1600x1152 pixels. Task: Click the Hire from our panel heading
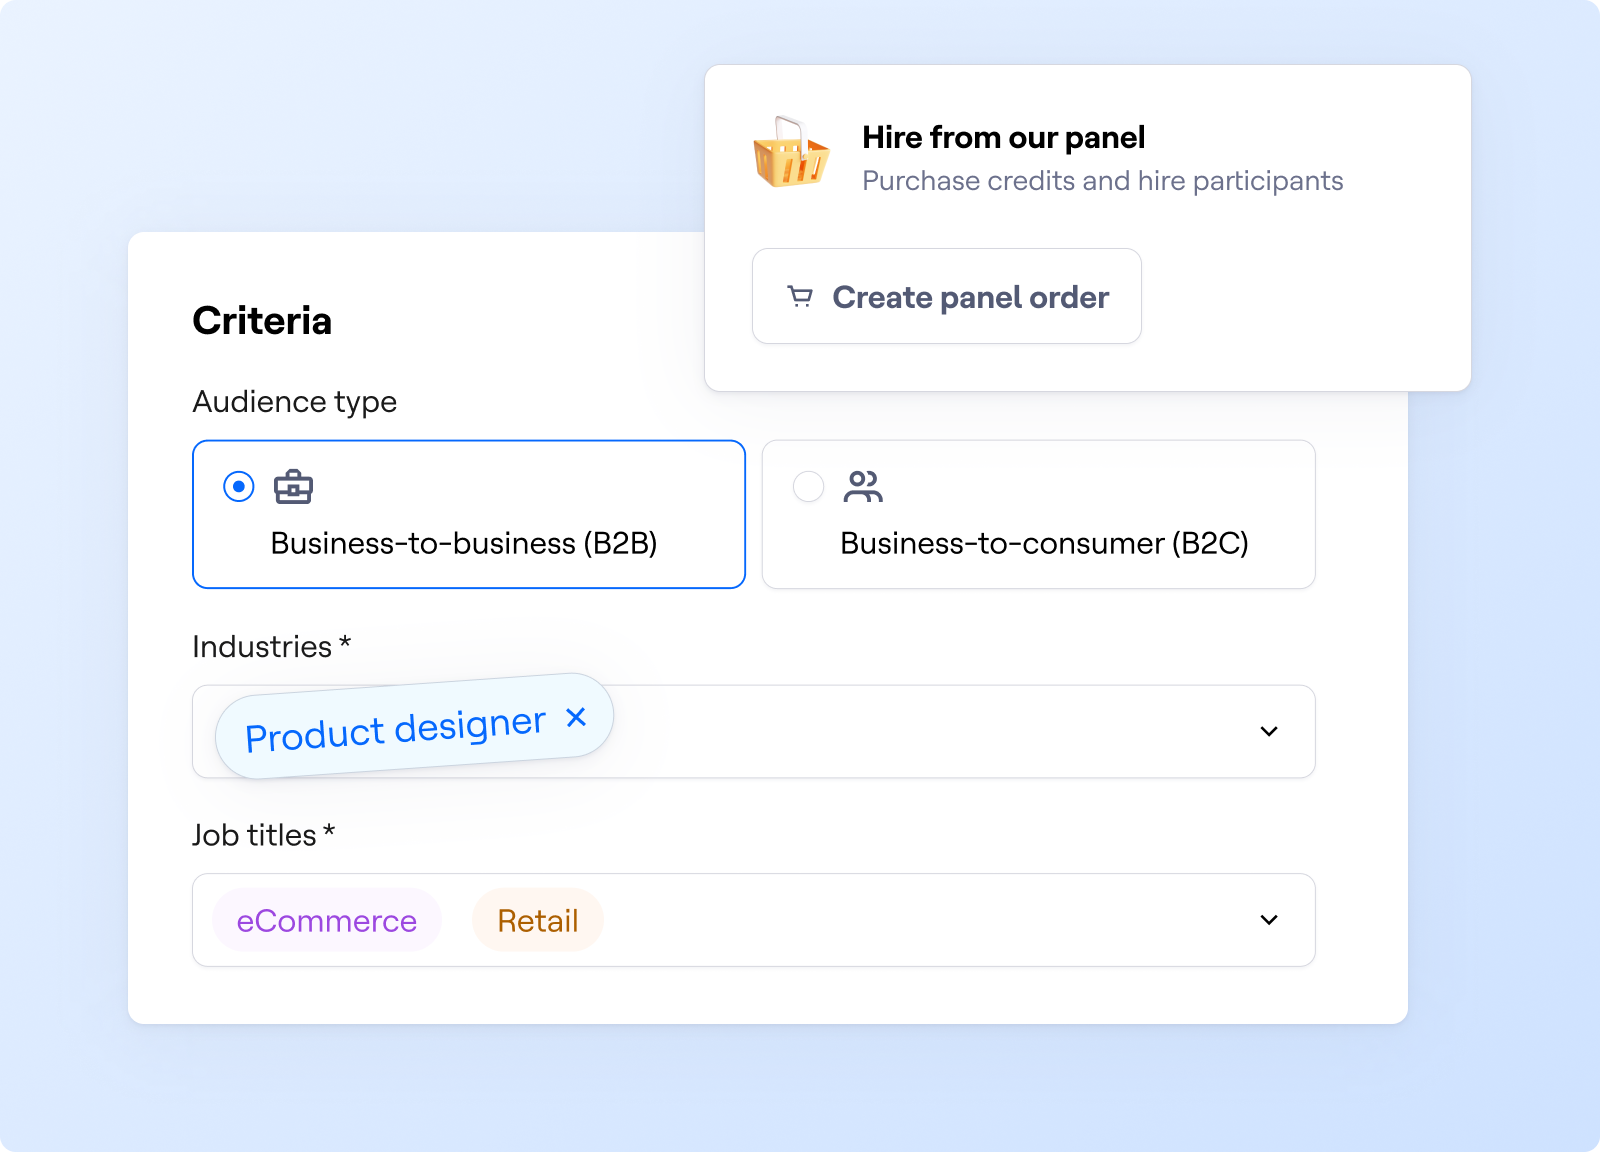click(1003, 137)
